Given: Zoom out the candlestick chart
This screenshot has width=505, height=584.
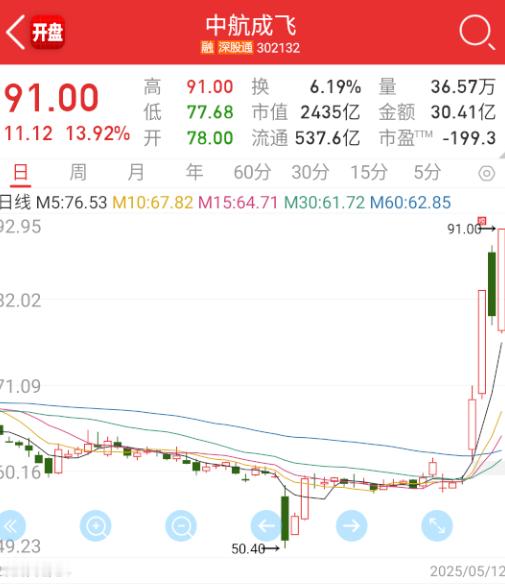Looking at the screenshot, I should (181, 526).
